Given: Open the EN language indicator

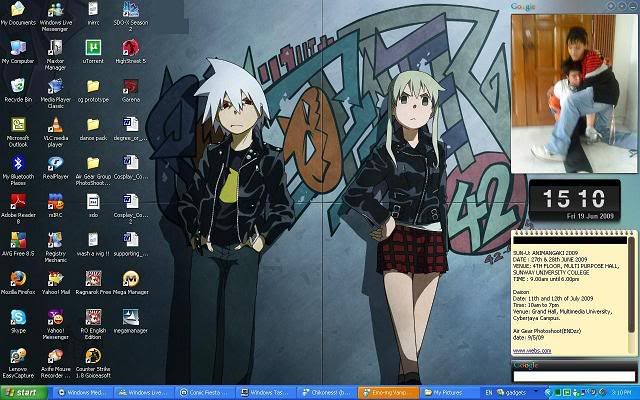Looking at the screenshot, I should (x=489, y=393).
